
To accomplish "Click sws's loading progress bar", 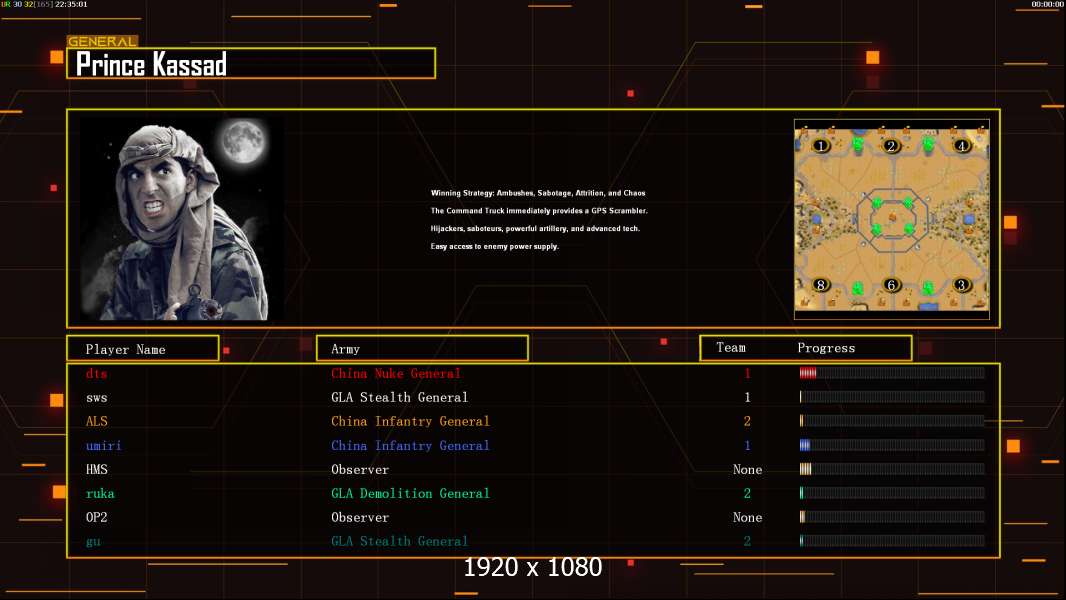I will click(892, 397).
